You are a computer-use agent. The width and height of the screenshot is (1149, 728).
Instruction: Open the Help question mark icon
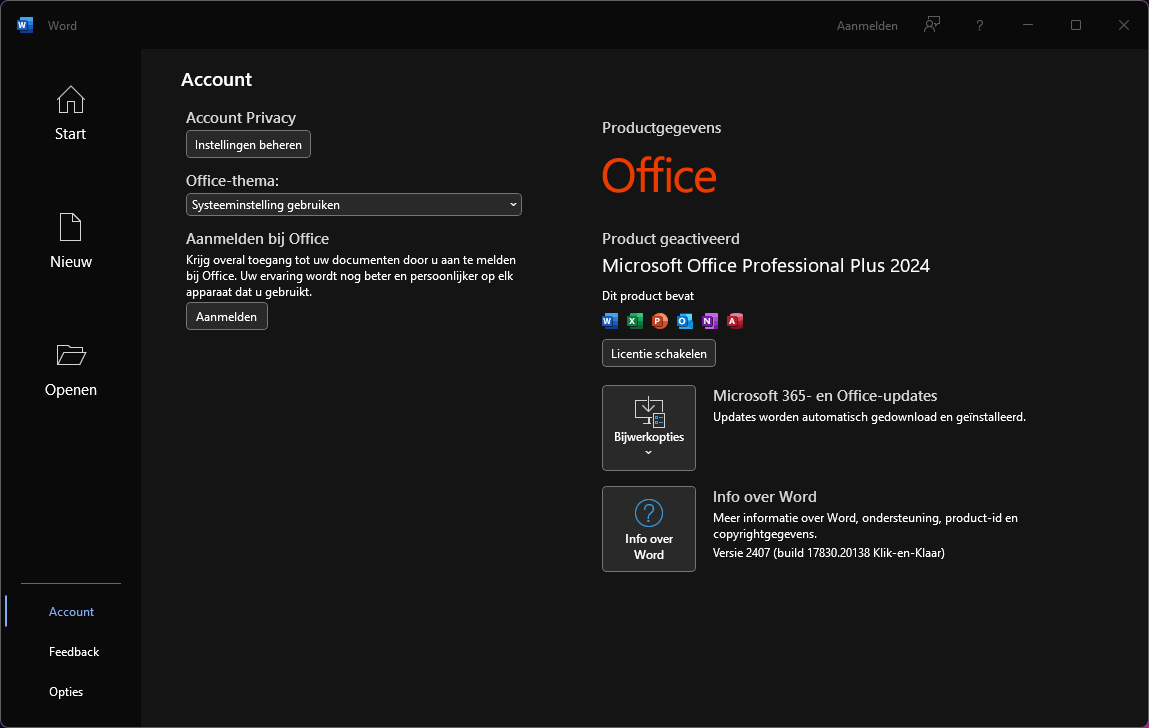pyautogui.click(x=980, y=26)
